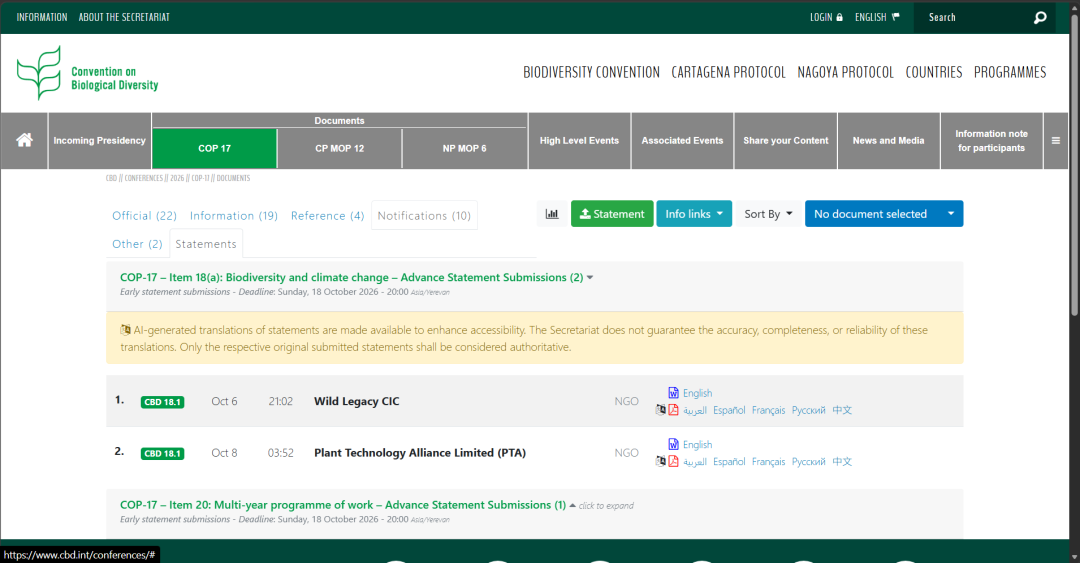
Task: Open NAGOYA PROTOCOL in the main navigation
Action: [x=845, y=72]
